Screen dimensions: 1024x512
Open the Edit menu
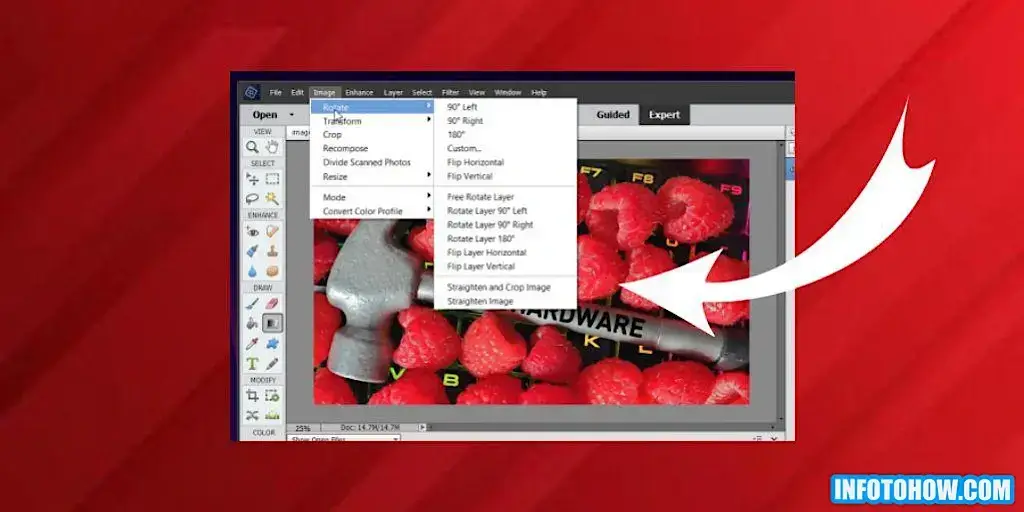[x=297, y=93]
